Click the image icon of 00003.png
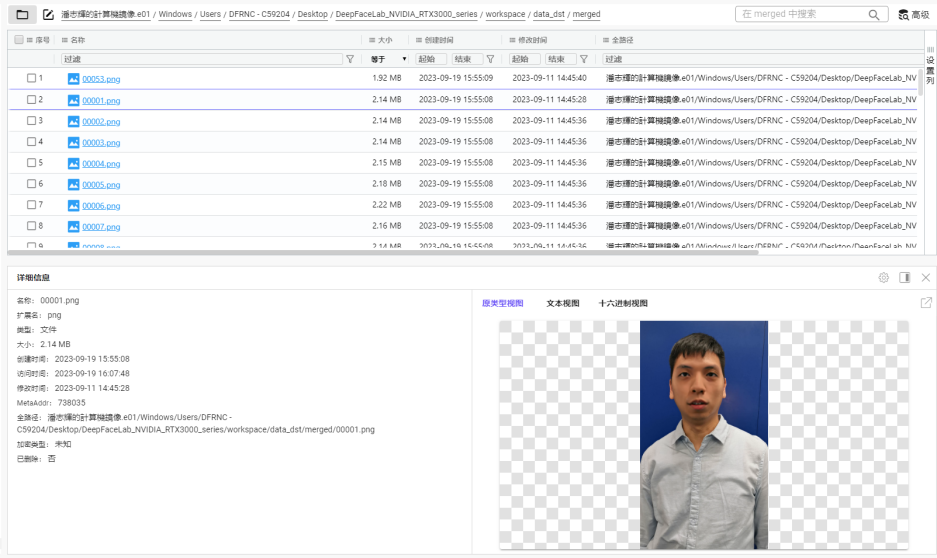This screenshot has width=937, height=558. click(74, 142)
